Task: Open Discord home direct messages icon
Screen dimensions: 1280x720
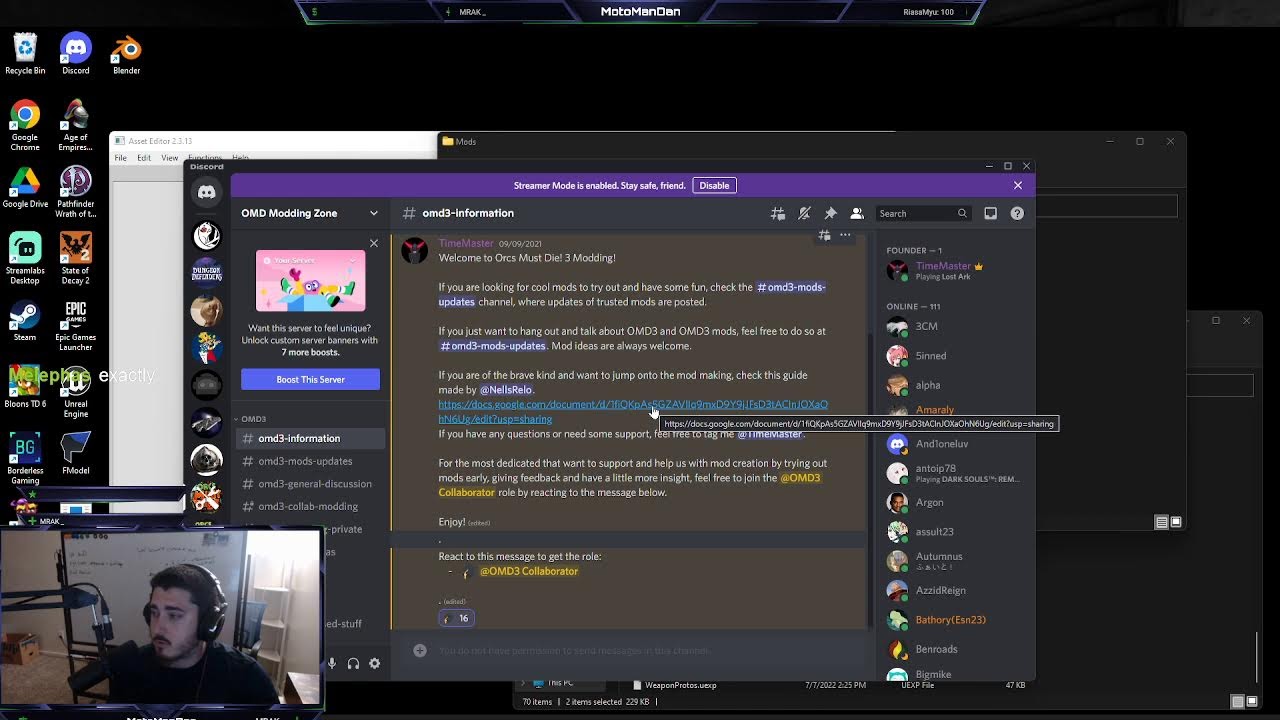Action: [207, 192]
